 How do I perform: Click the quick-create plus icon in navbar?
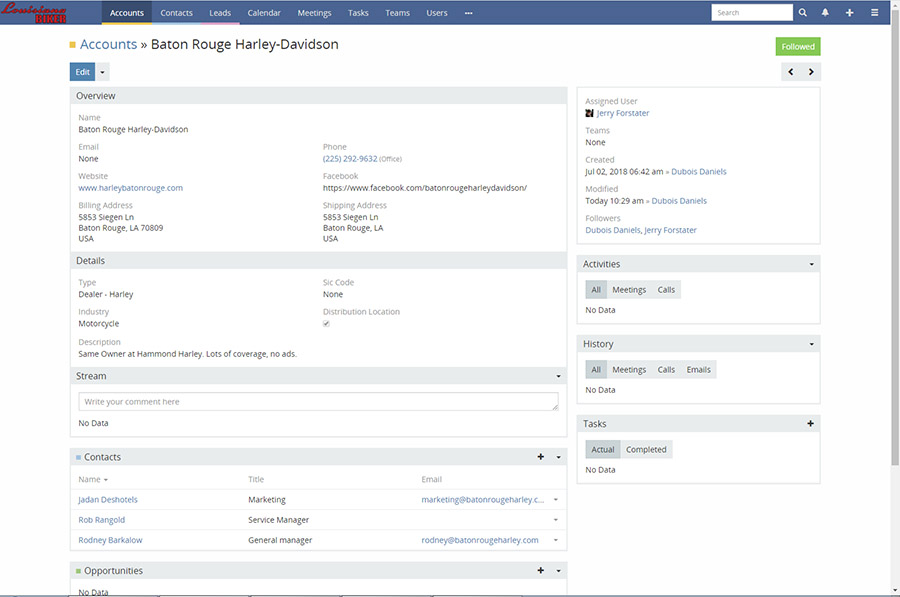[x=849, y=13]
